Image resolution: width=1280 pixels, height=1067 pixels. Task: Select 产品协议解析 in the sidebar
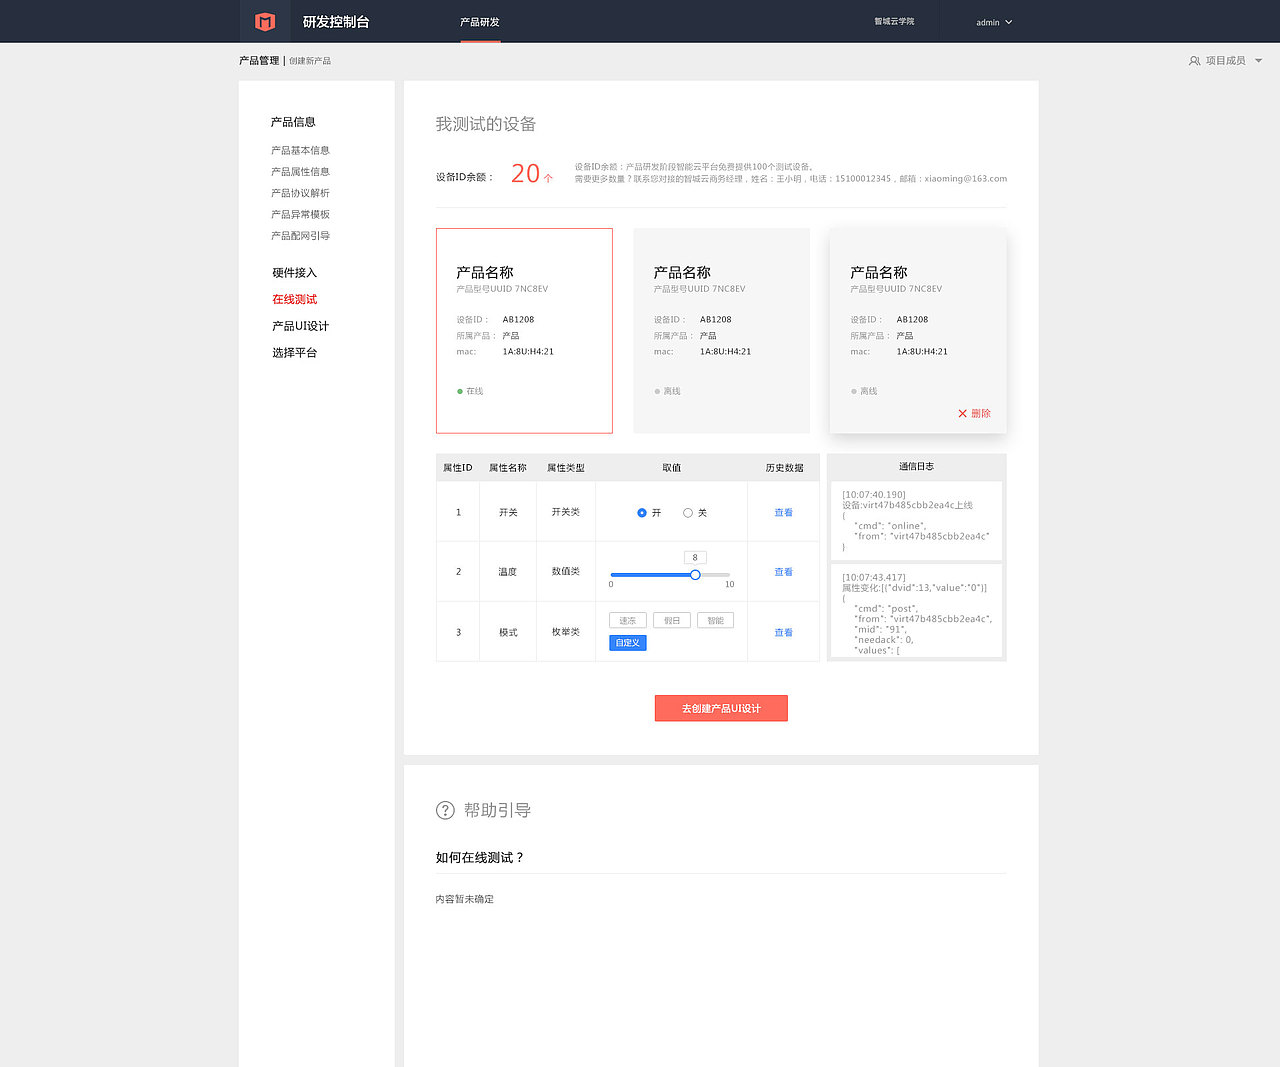300,193
